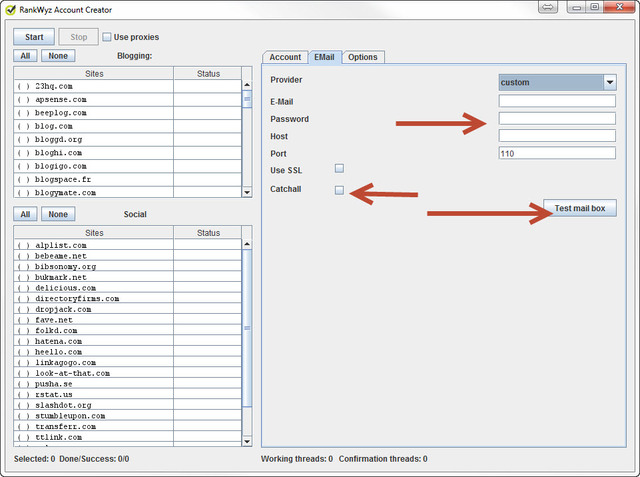Click the E-Mail input field
The width and height of the screenshot is (640, 477).
click(x=557, y=101)
